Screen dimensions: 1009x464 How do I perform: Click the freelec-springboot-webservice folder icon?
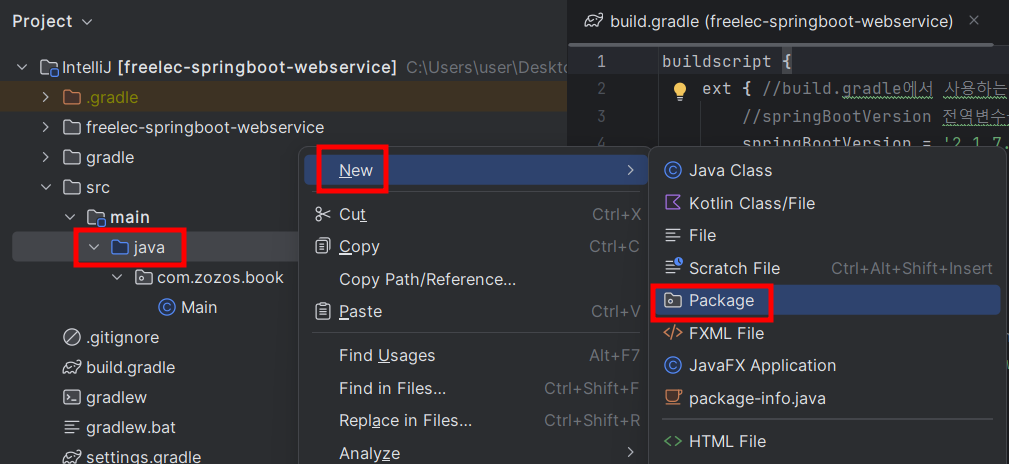tap(71, 127)
